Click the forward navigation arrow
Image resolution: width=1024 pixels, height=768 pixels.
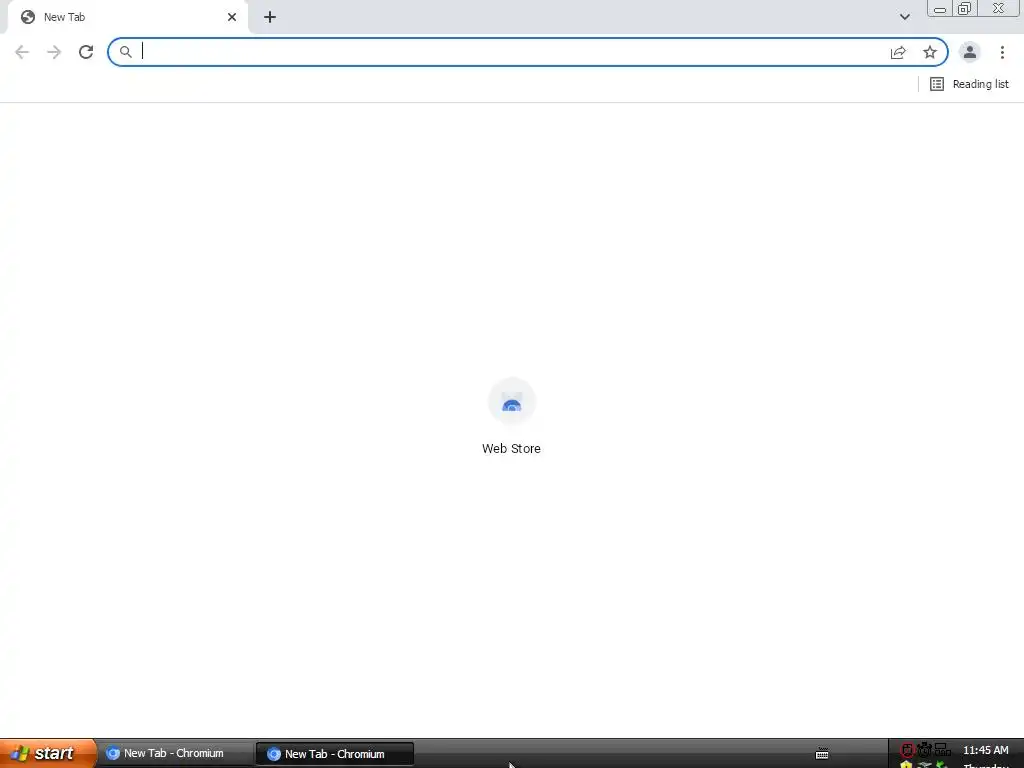(x=54, y=52)
